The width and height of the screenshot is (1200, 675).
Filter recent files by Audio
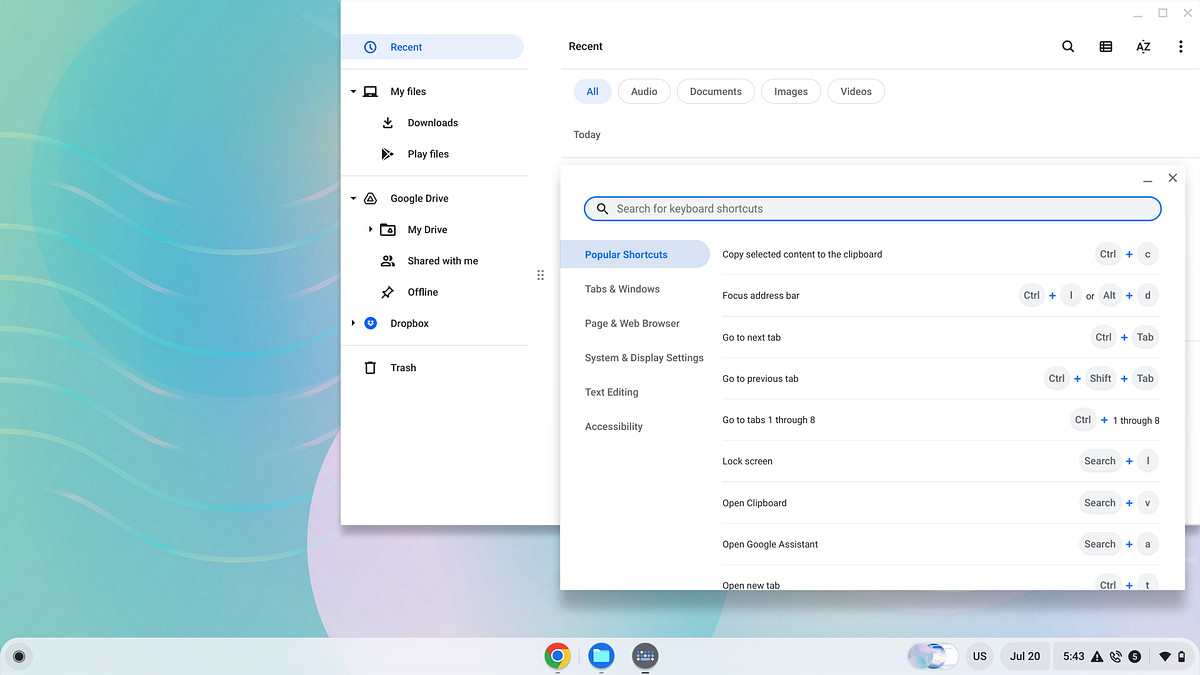click(644, 91)
